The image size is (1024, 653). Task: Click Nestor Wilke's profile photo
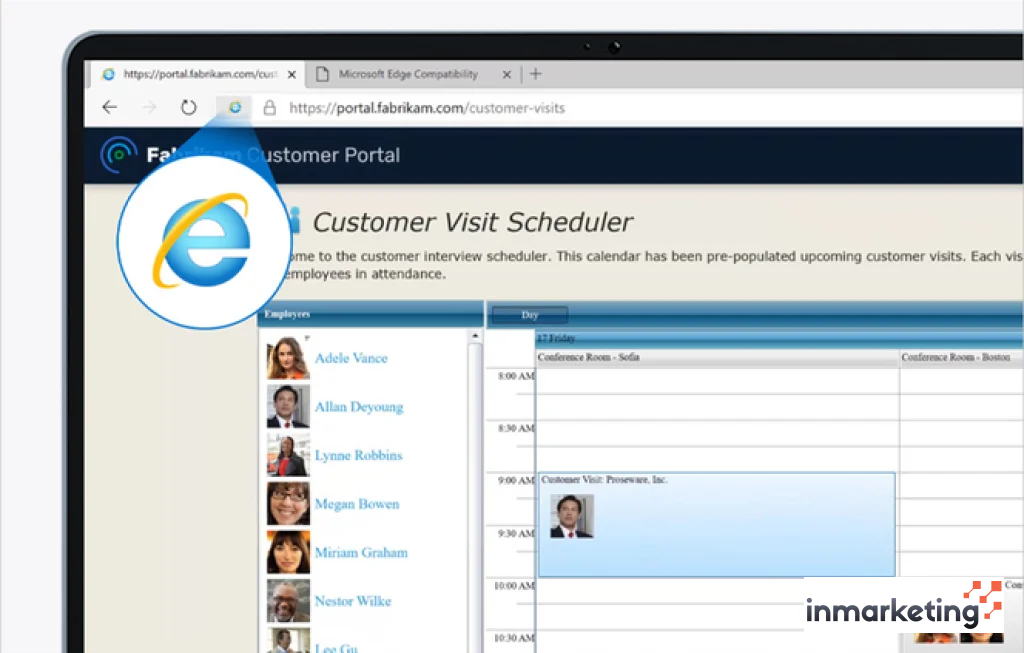(288, 601)
